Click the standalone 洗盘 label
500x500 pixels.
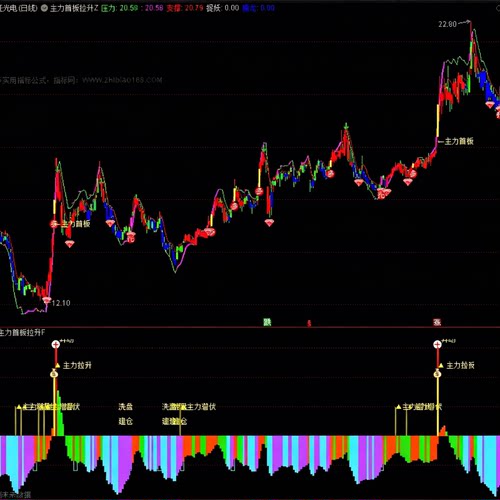(126, 407)
